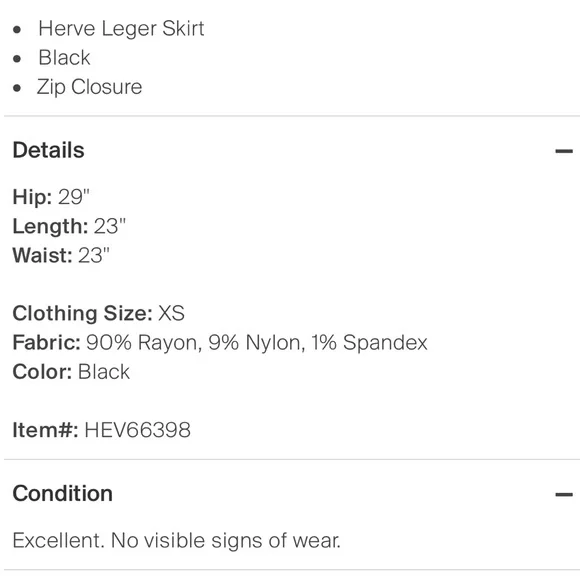Click the Details section heading
Screen dimensions: 580x580
(48, 150)
